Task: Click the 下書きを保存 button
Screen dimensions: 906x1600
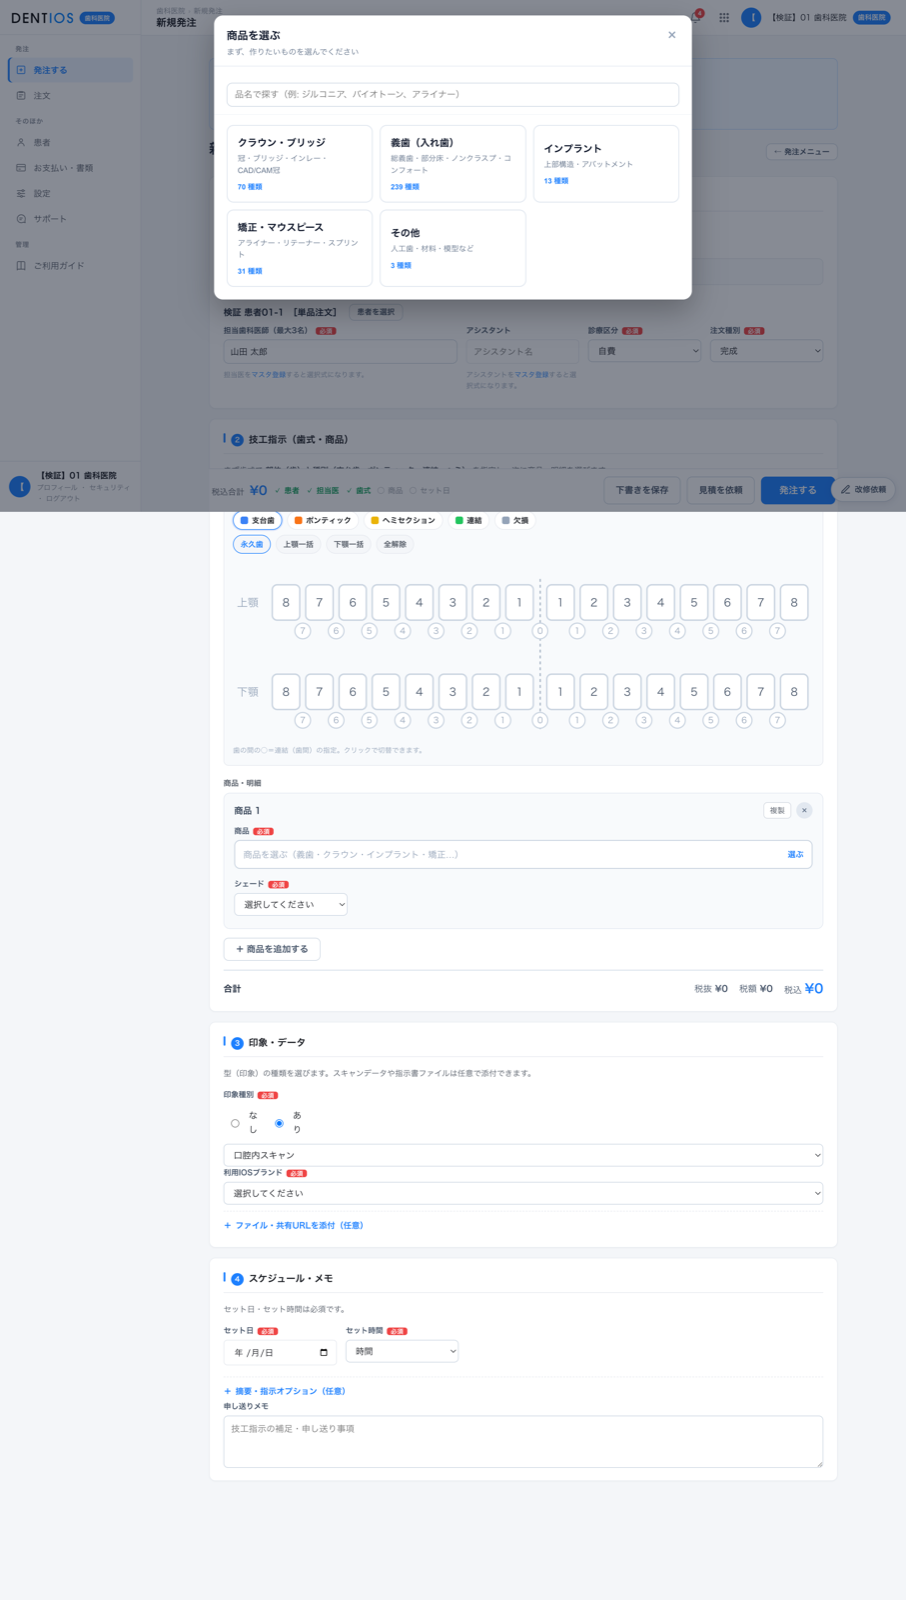Action: (642, 490)
